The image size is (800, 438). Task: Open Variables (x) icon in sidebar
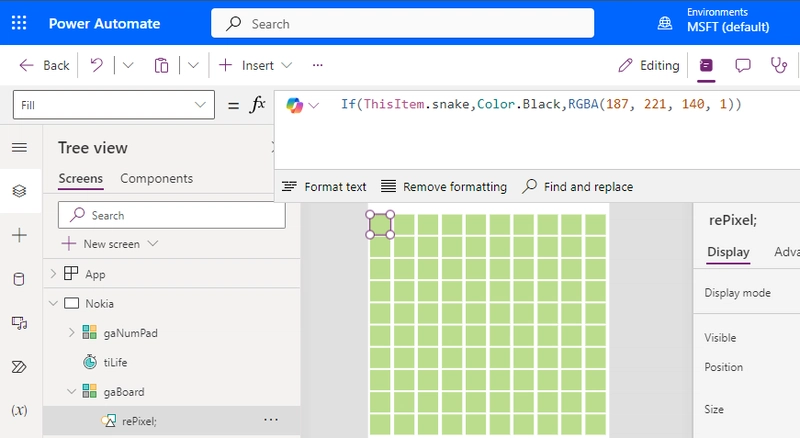tap(19, 410)
